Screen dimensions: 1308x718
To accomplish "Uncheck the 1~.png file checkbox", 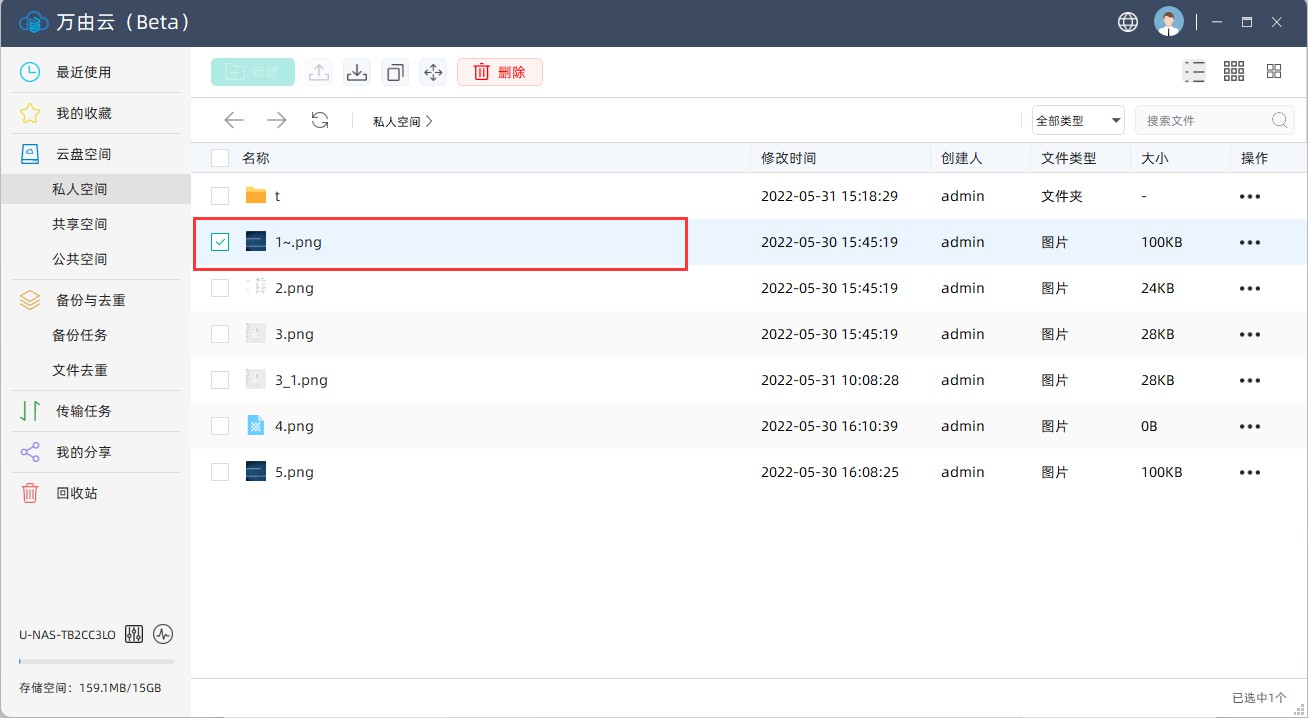I will click(220, 242).
